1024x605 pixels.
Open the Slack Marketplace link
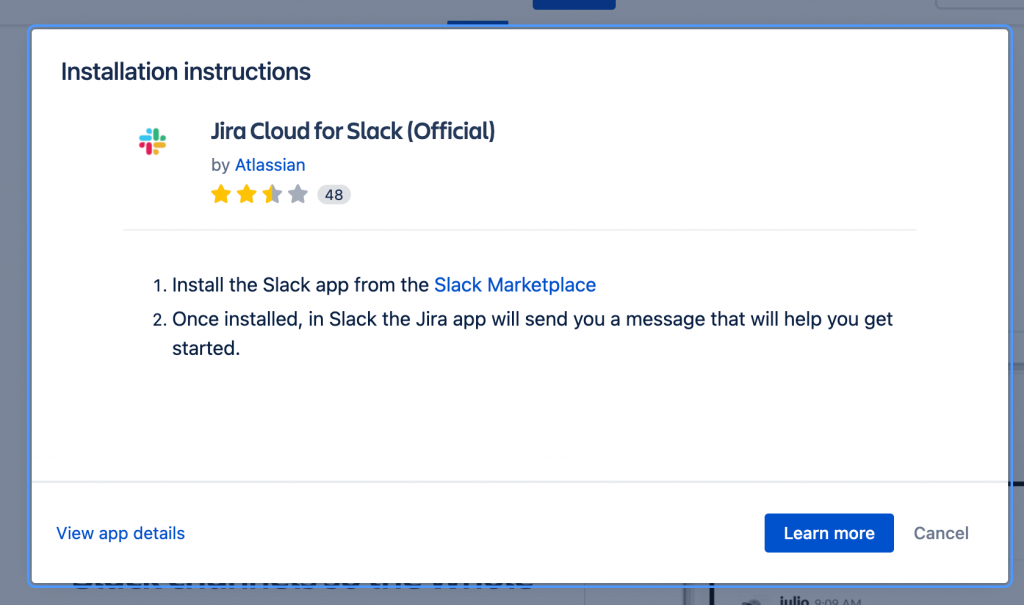click(515, 285)
